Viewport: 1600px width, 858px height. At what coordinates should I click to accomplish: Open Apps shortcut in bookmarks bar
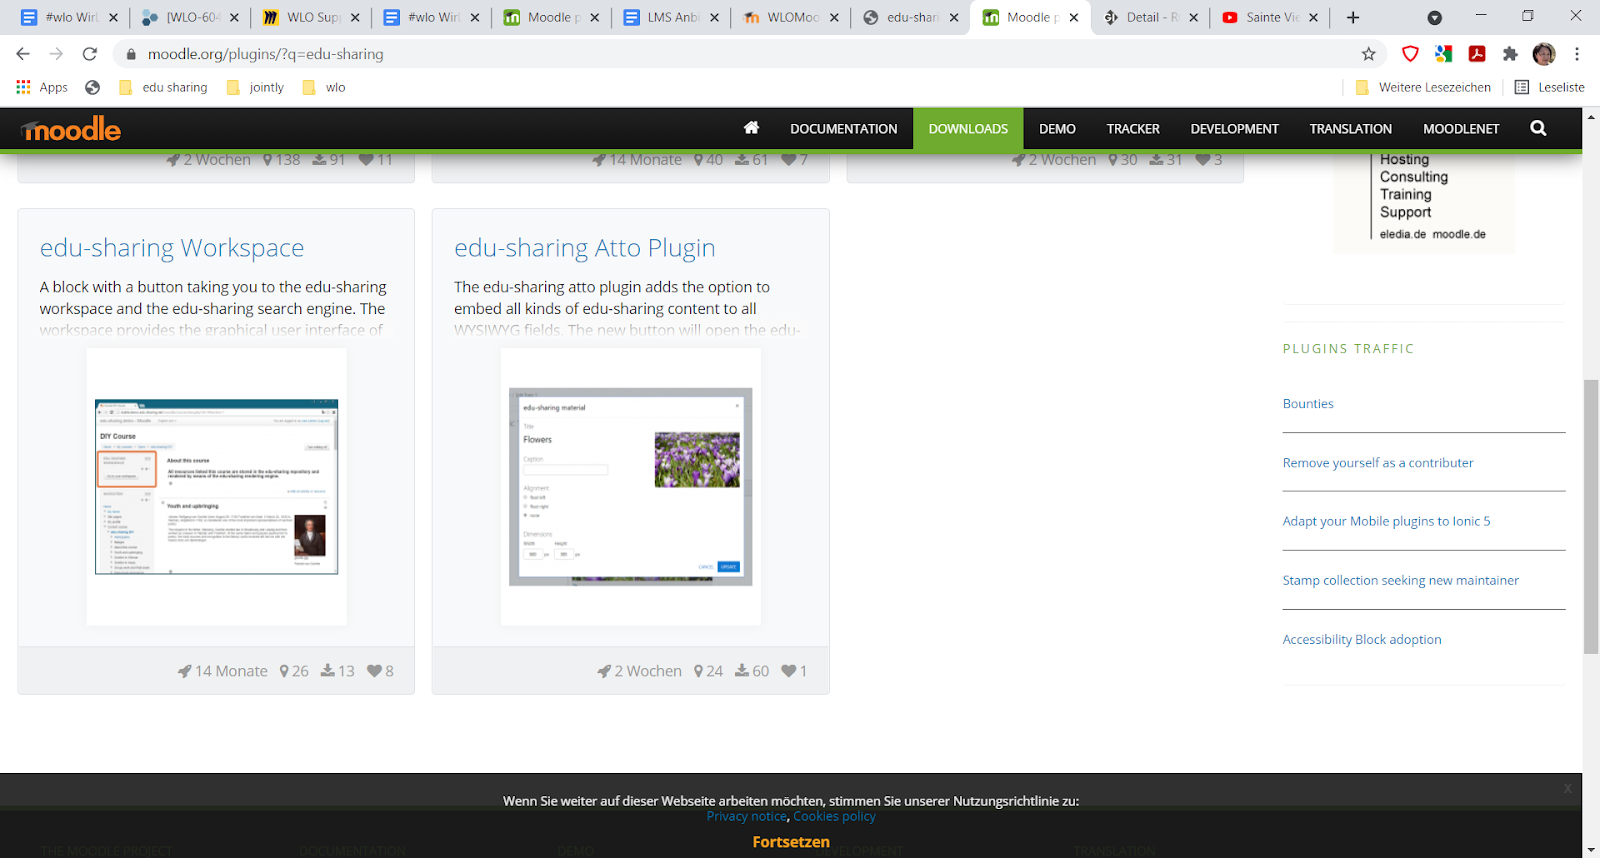click(42, 87)
